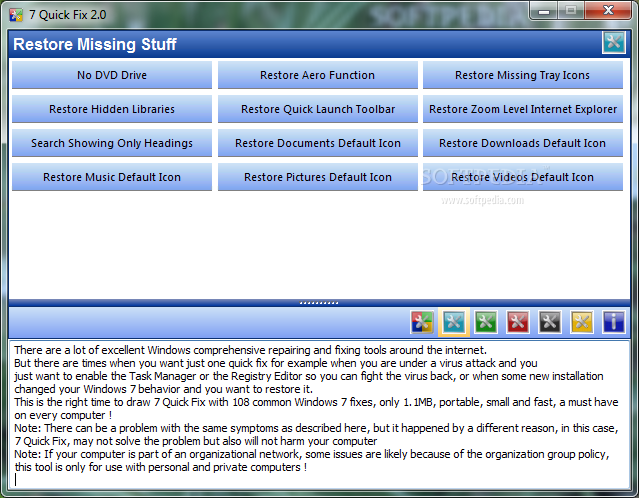Click the No DVD Drive button
The height and width of the screenshot is (498, 639).
(112, 75)
